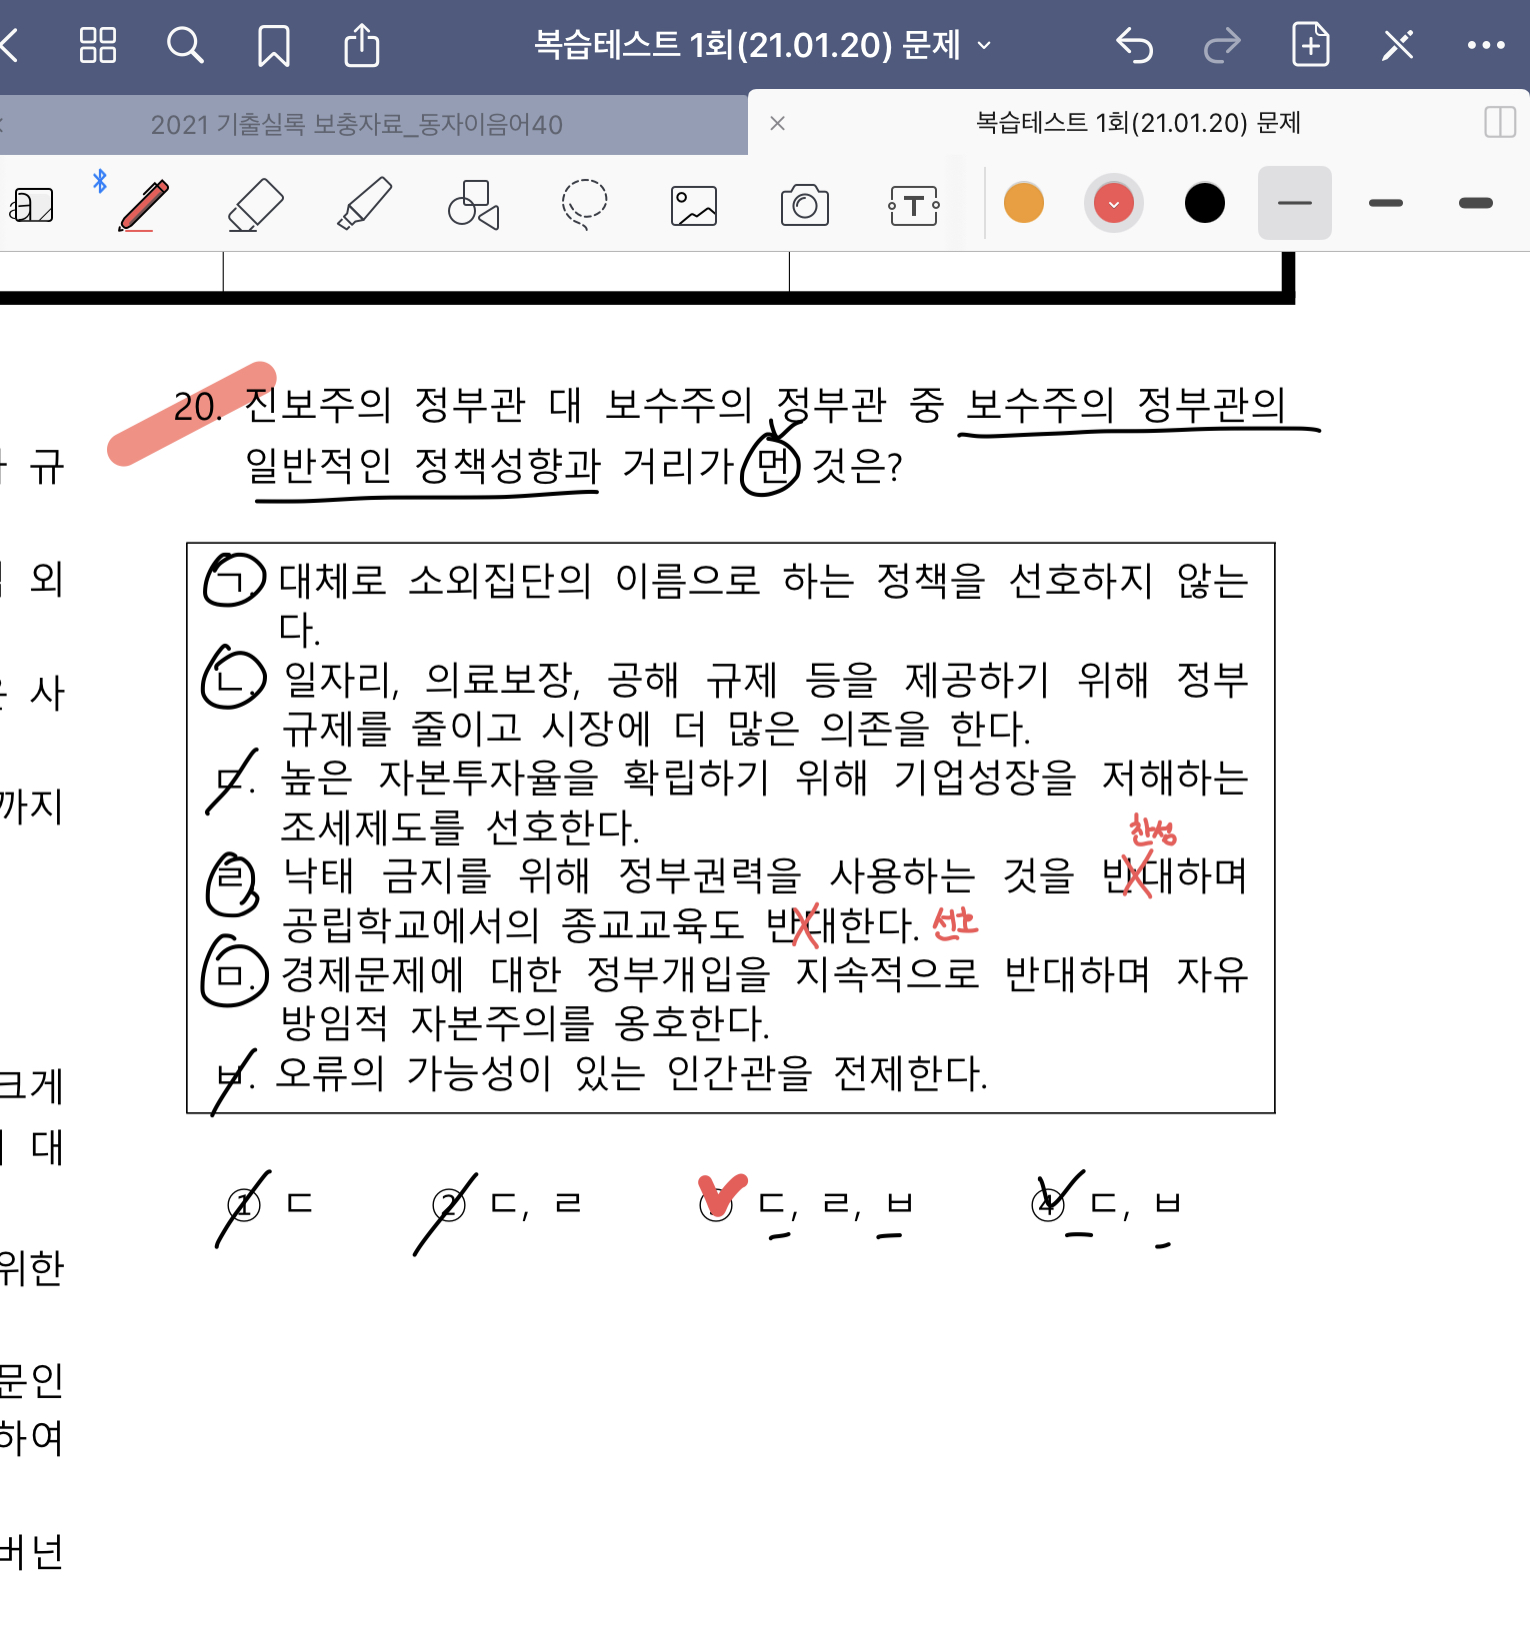Toggle the zoom window tool
Screen dimensions: 1530x1628
click(x=32, y=205)
